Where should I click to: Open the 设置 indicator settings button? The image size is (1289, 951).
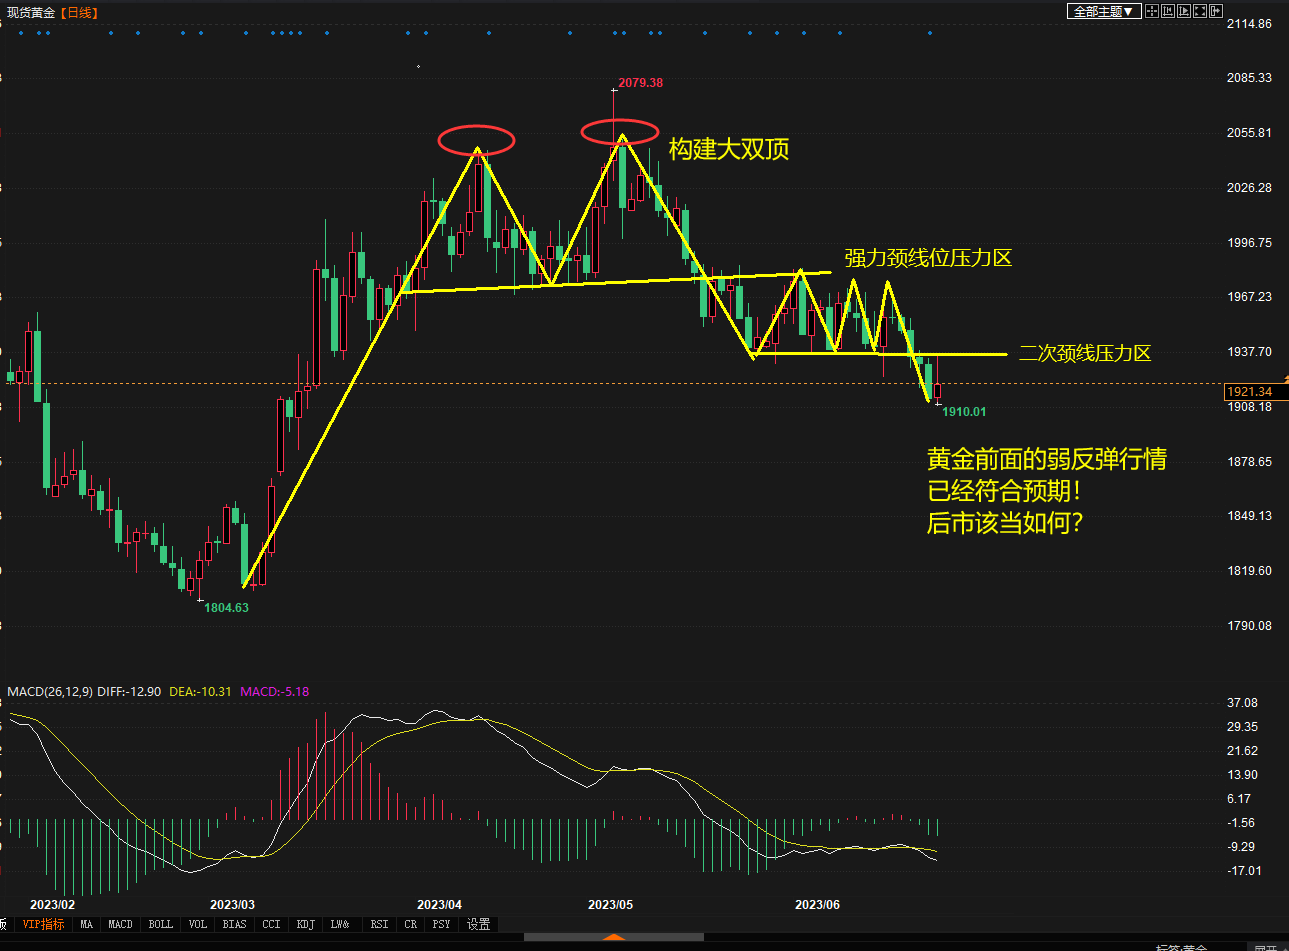(479, 925)
